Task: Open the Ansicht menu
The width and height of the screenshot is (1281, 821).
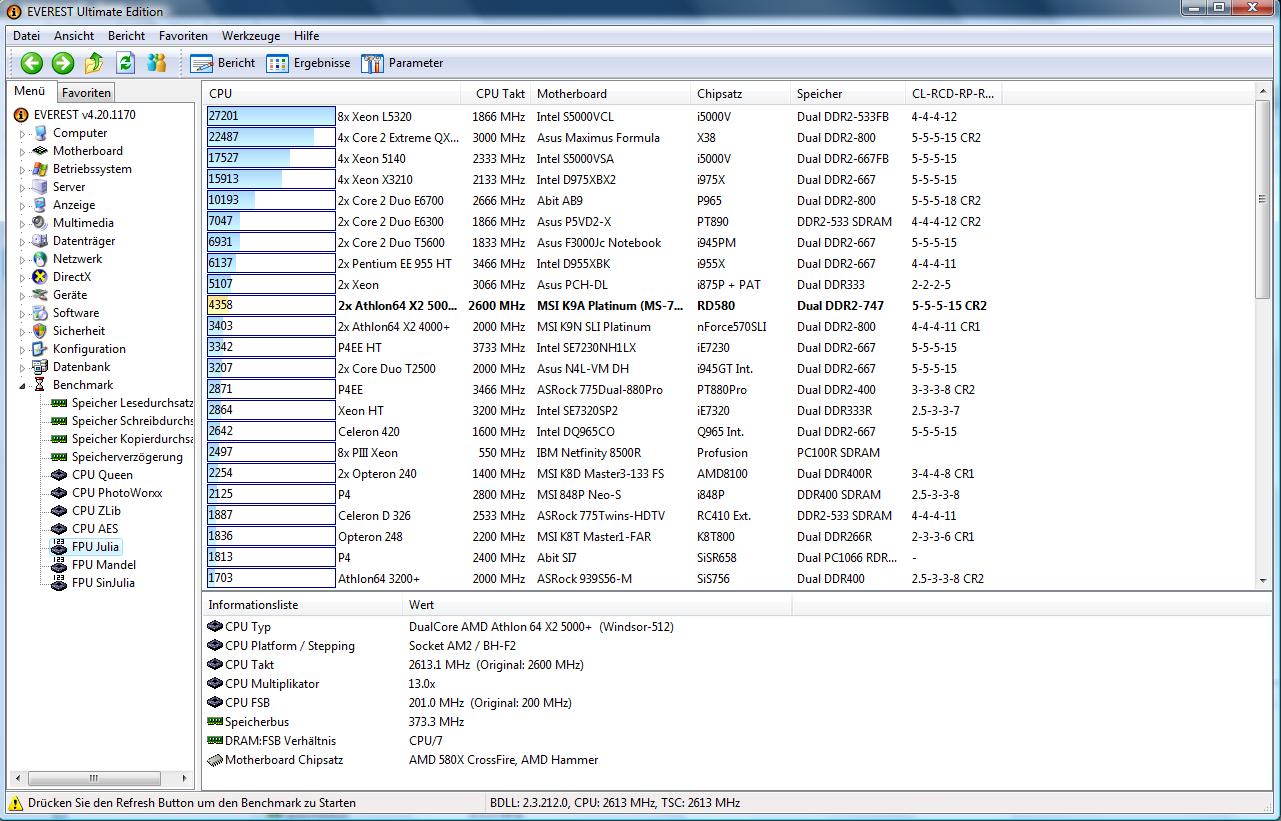Action: tap(74, 36)
